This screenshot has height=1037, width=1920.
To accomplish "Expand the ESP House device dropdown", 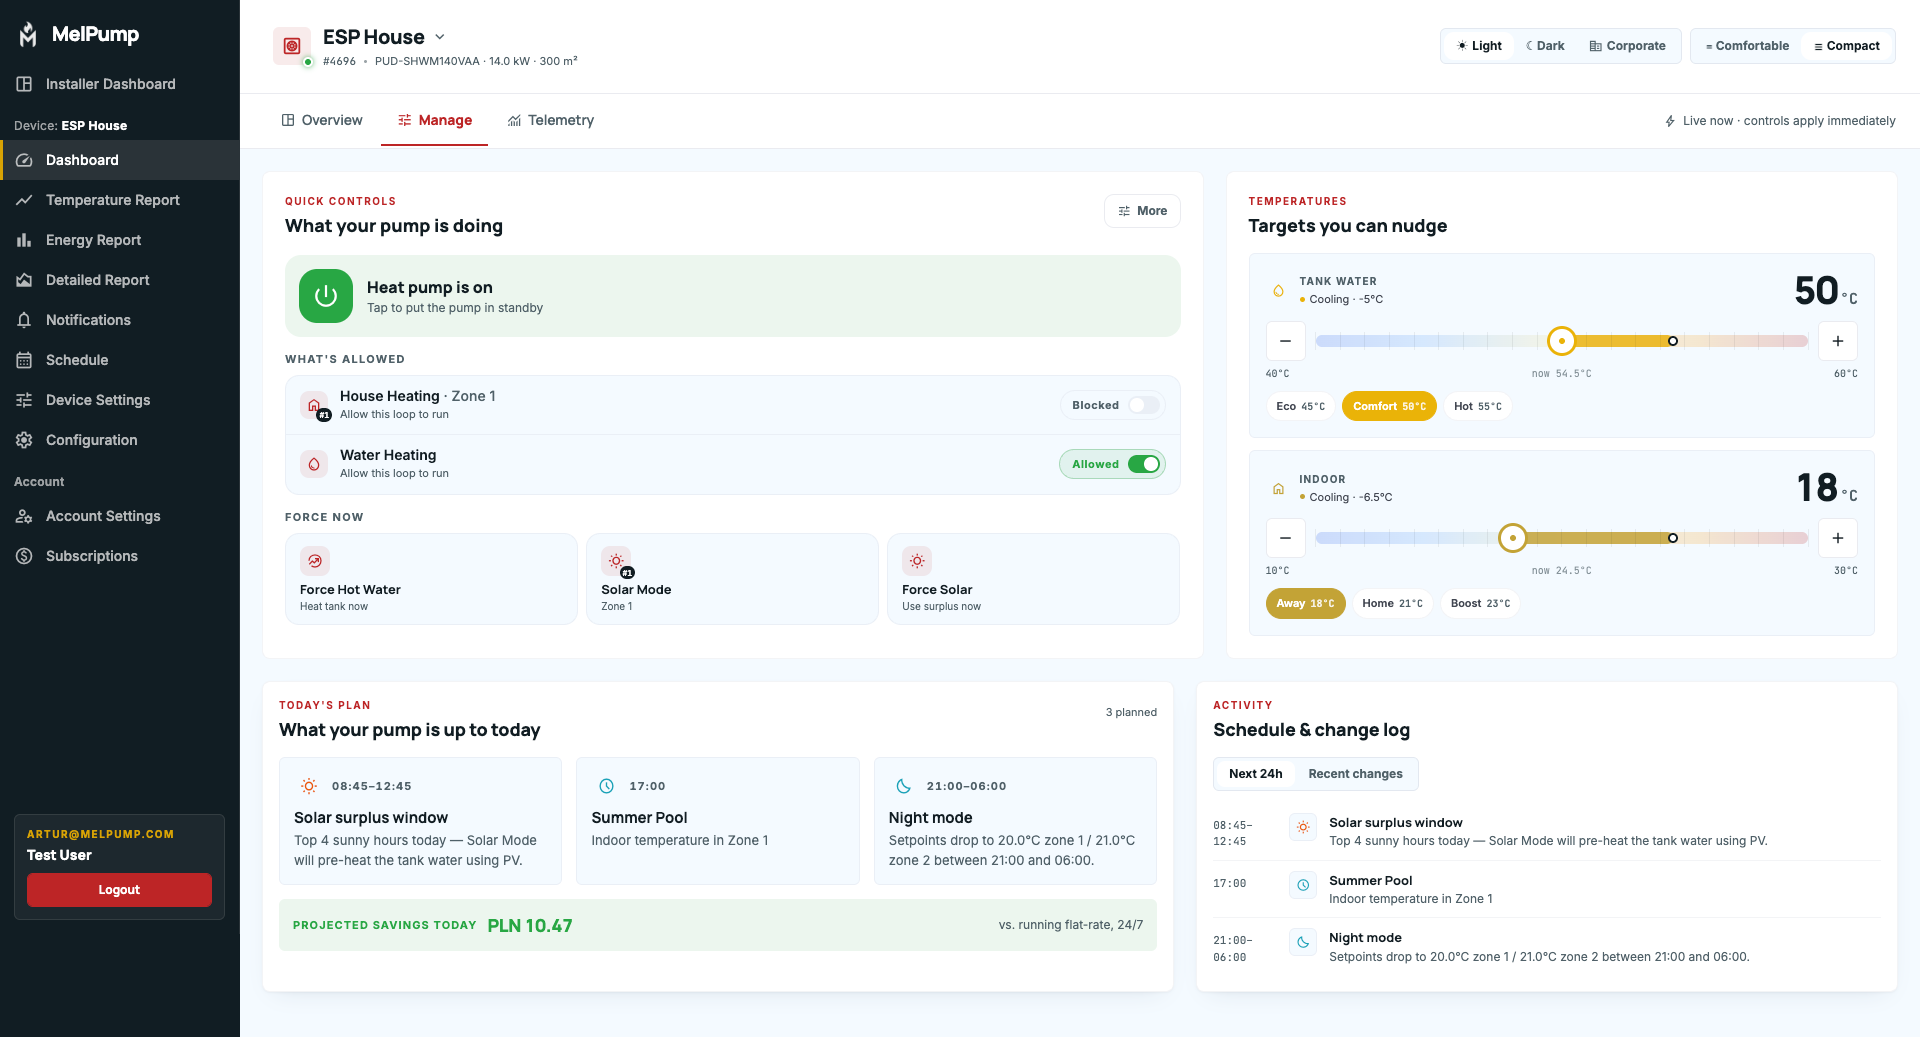I will [440, 37].
